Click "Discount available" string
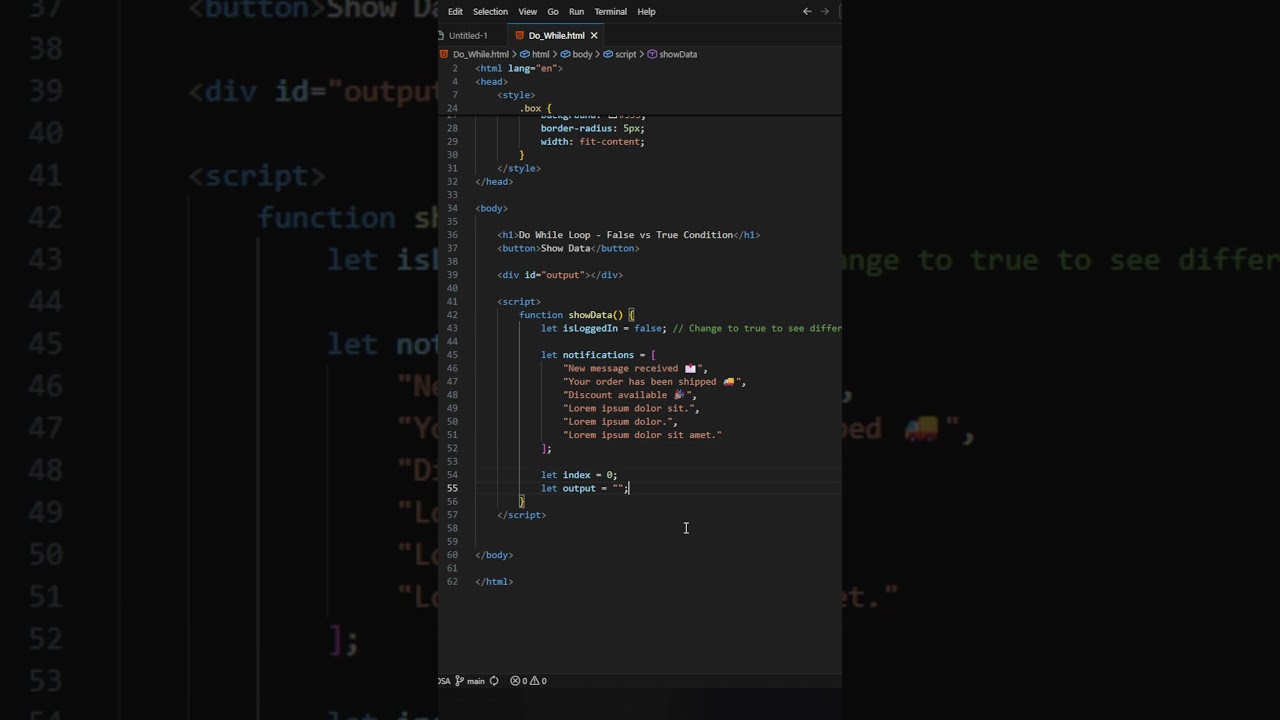Image resolution: width=1280 pixels, height=720 pixels. pos(627,395)
